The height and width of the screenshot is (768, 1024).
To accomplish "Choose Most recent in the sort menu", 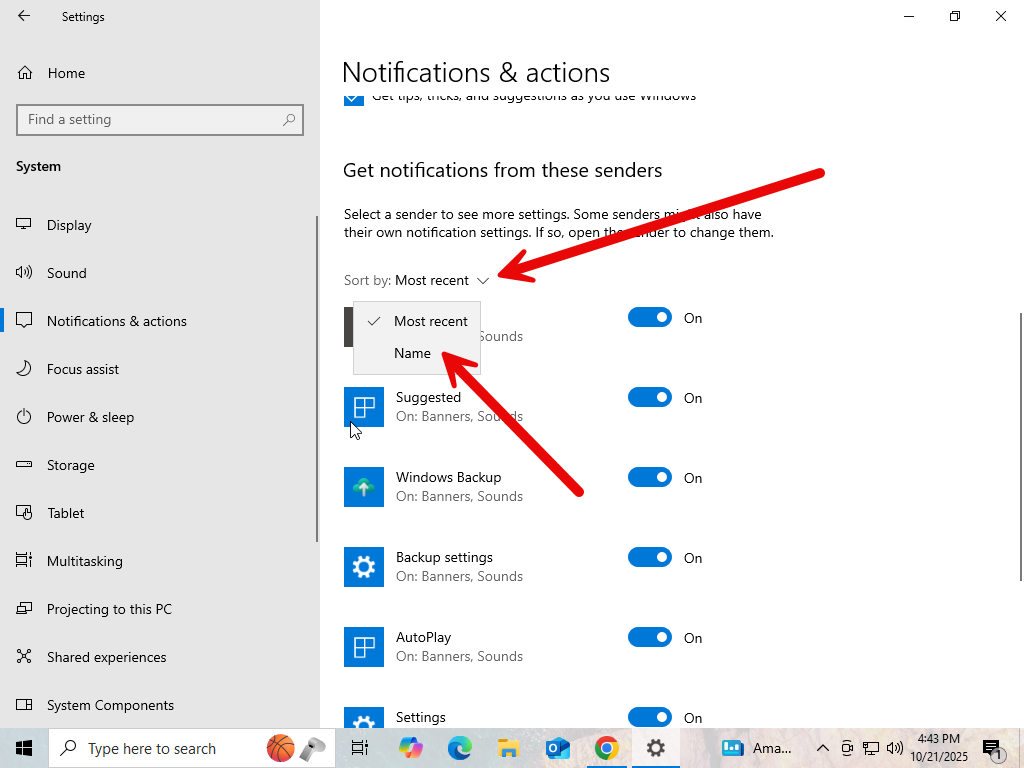I will pos(430,321).
